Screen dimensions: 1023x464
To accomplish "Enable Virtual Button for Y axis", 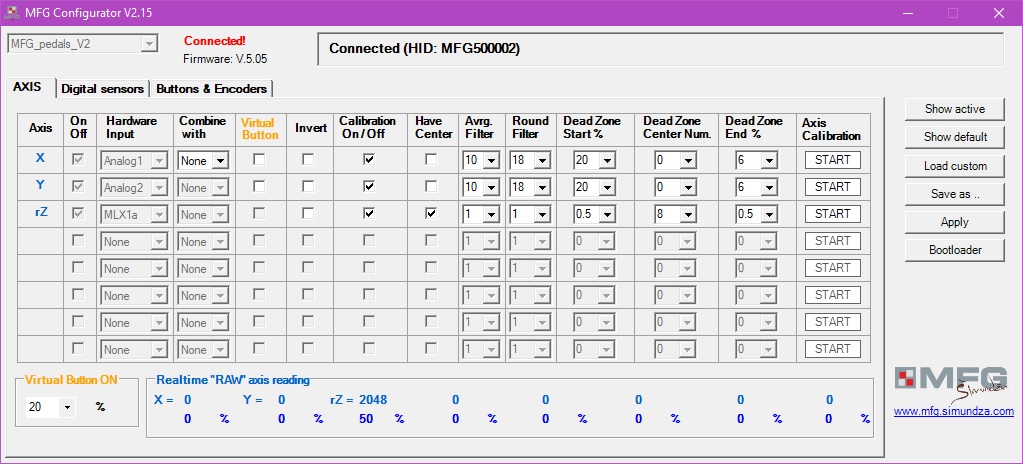I will (259, 187).
